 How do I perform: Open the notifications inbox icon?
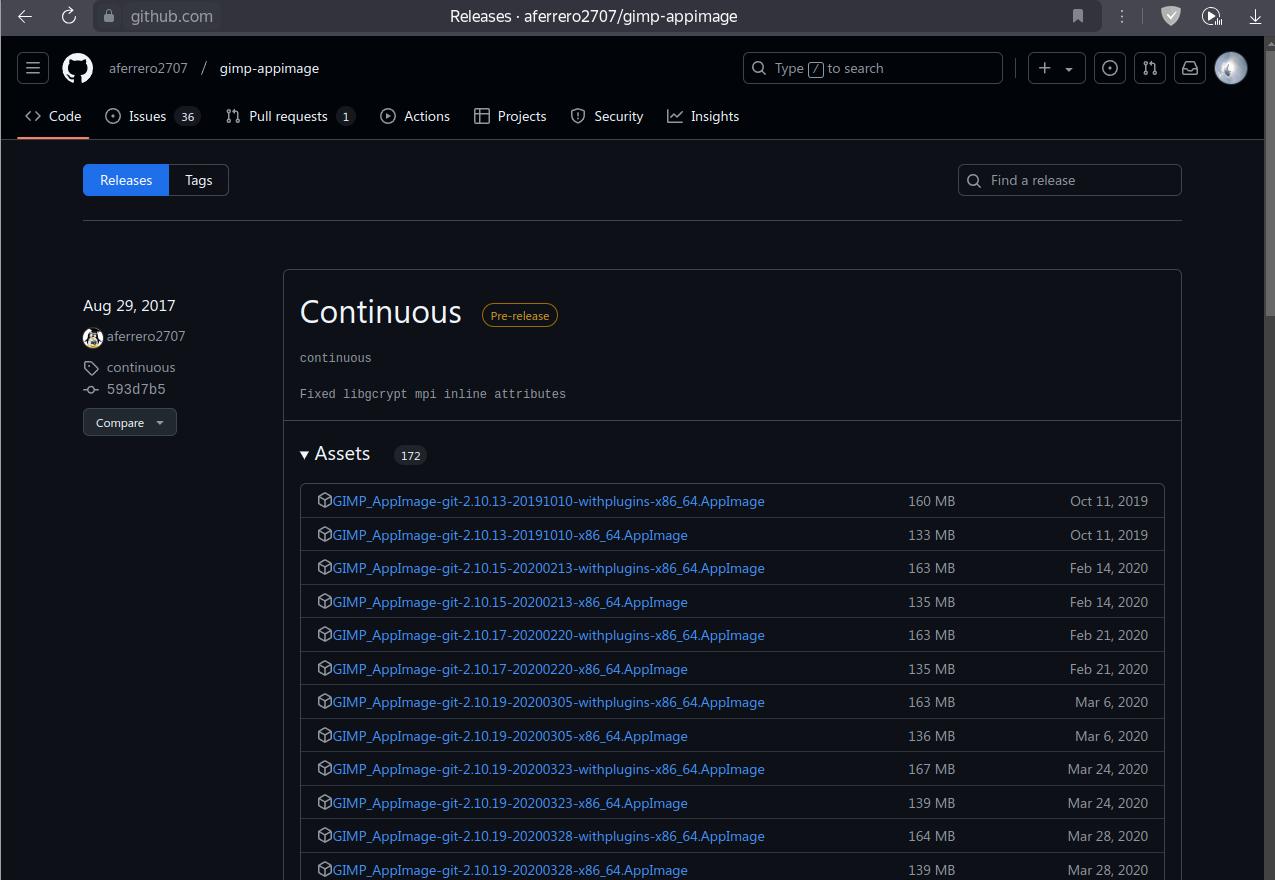click(x=1190, y=68)
